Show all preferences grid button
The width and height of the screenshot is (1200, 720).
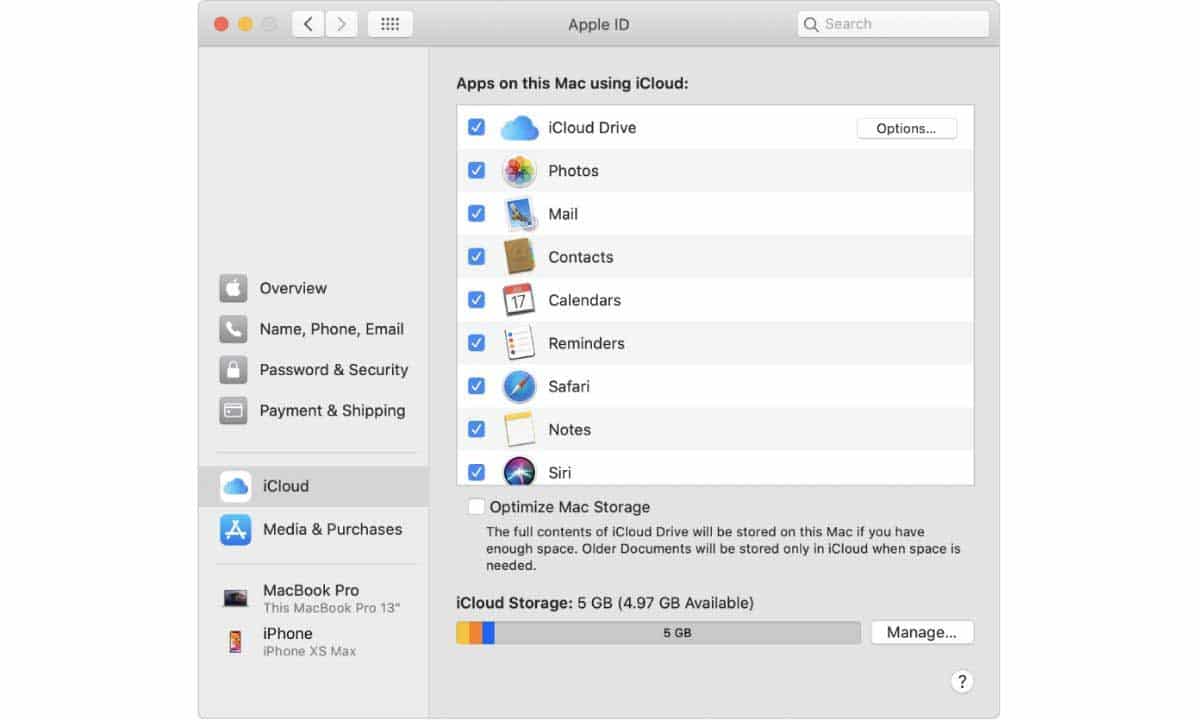click(x=390, y=24)
